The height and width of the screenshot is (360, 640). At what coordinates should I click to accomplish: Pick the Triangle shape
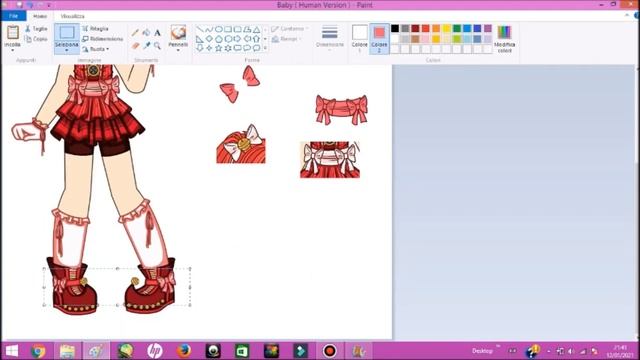pyautogui.click(x=256, y=29)
